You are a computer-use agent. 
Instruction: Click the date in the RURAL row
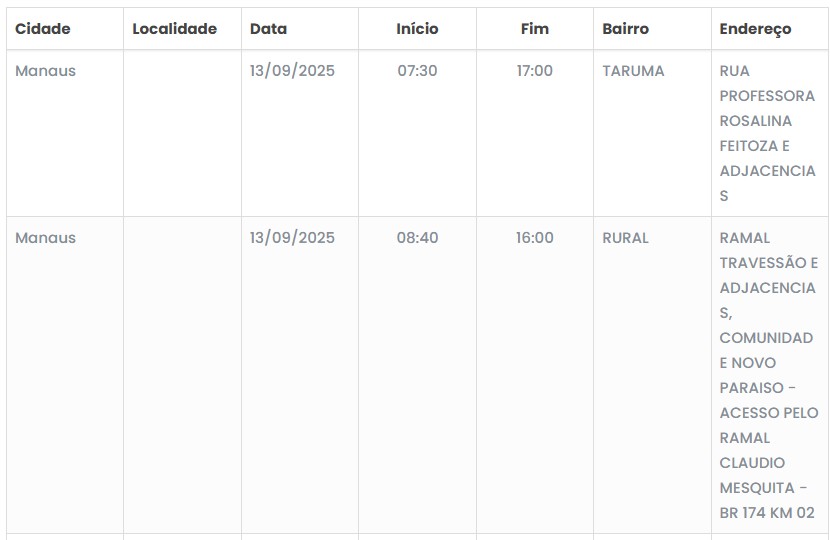292,238
